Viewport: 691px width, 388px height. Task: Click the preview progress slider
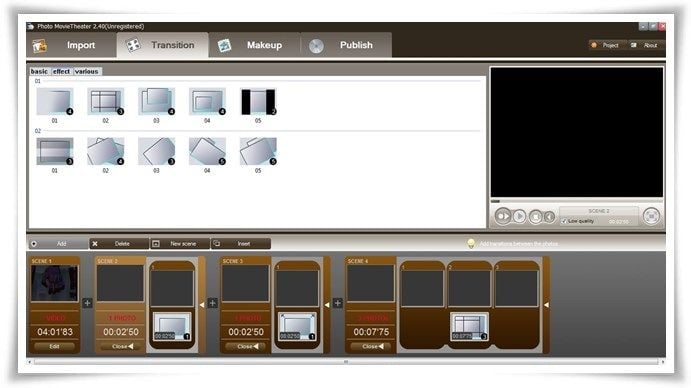point(576,201)
